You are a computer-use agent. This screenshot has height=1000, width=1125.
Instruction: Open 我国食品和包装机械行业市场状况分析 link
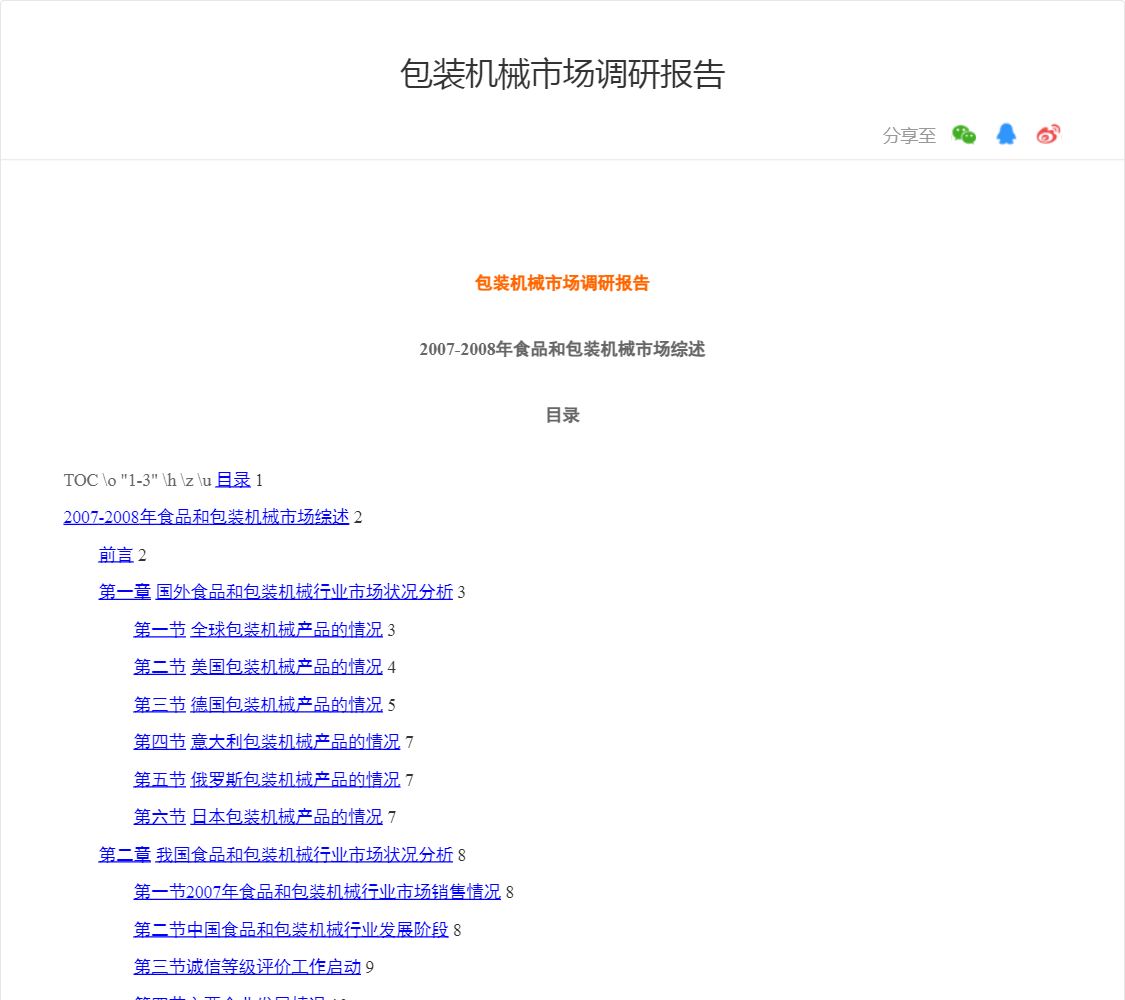pyautogui.click(x=304, y=855)
